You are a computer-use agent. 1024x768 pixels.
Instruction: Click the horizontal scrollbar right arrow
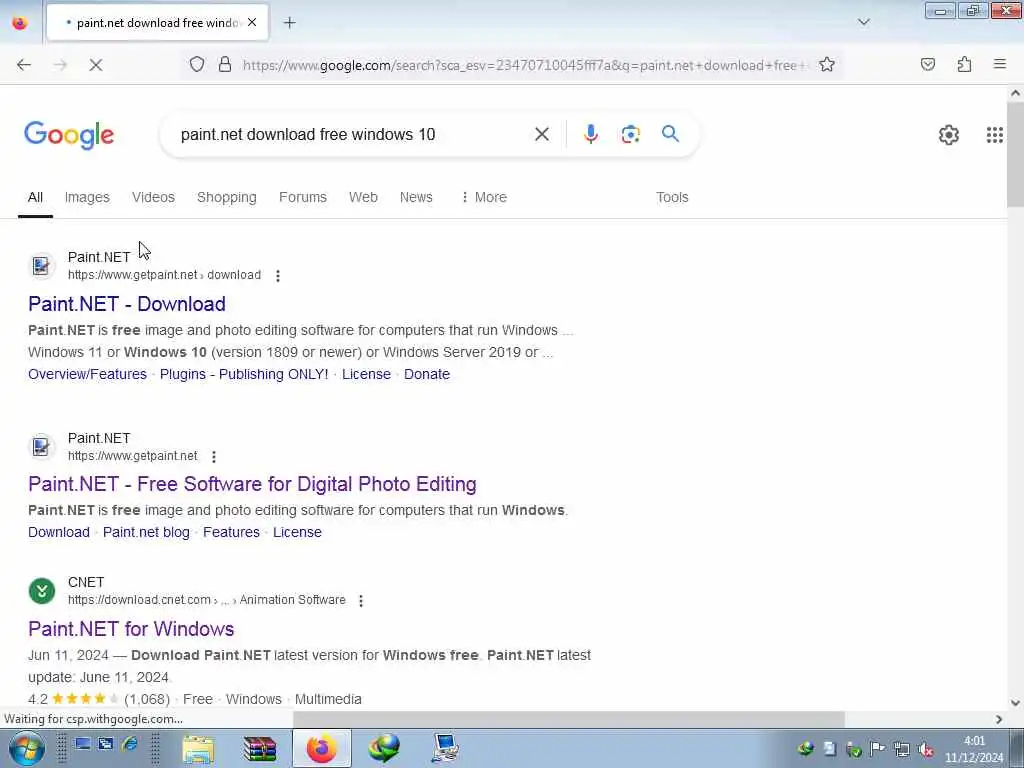(x=999, y=719)
